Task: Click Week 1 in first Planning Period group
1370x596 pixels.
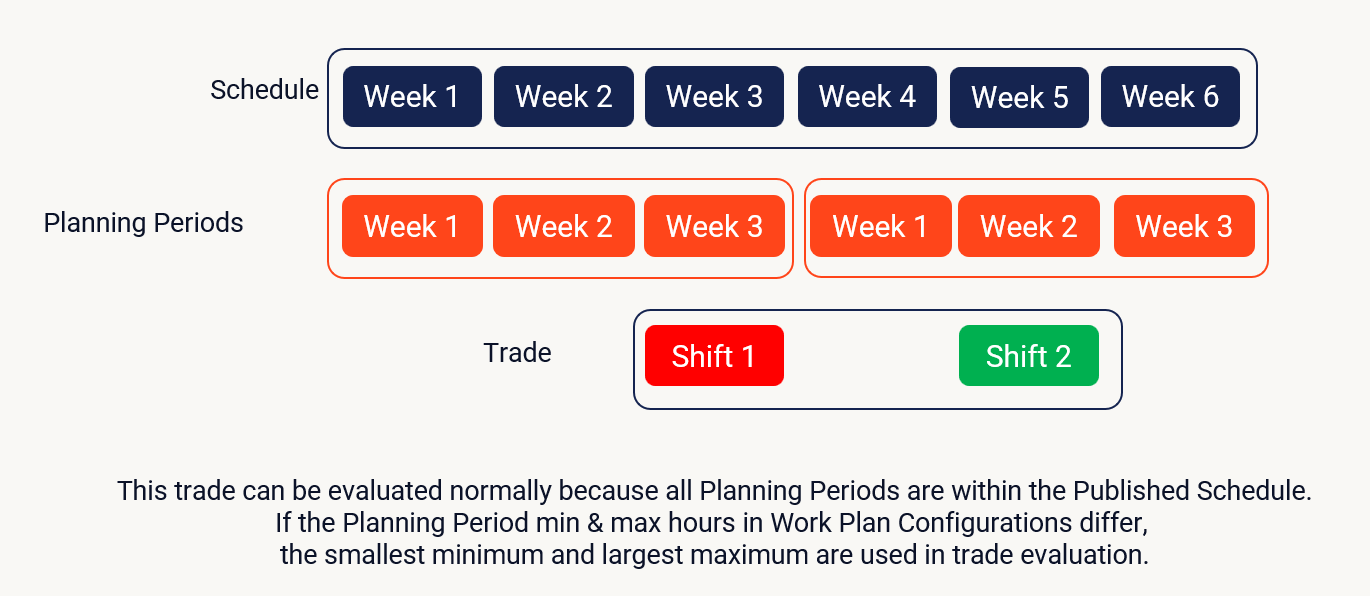Action: pos(412,226)
